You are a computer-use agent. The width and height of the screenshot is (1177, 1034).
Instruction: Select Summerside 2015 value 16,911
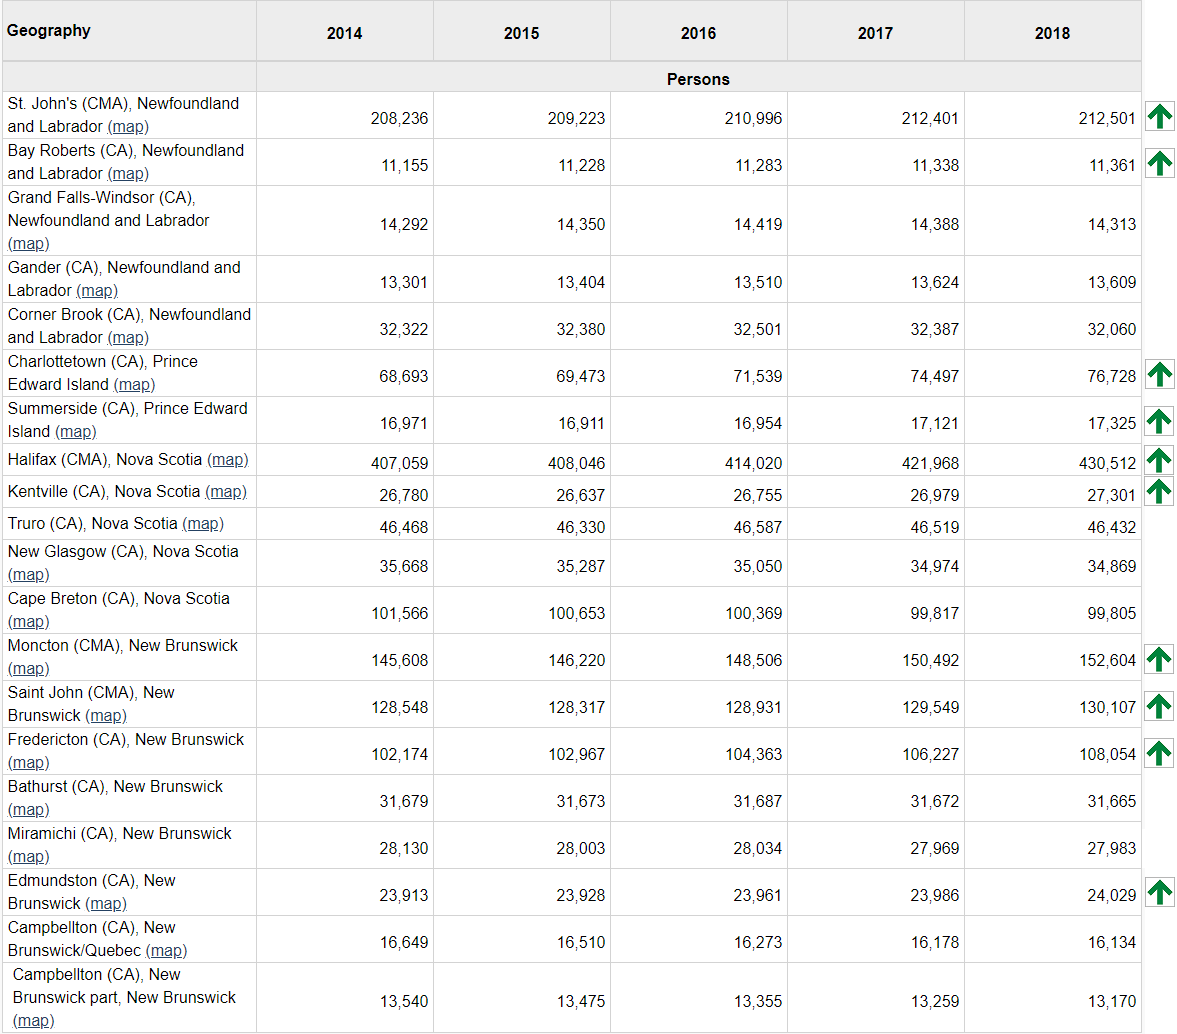[581, 424]
